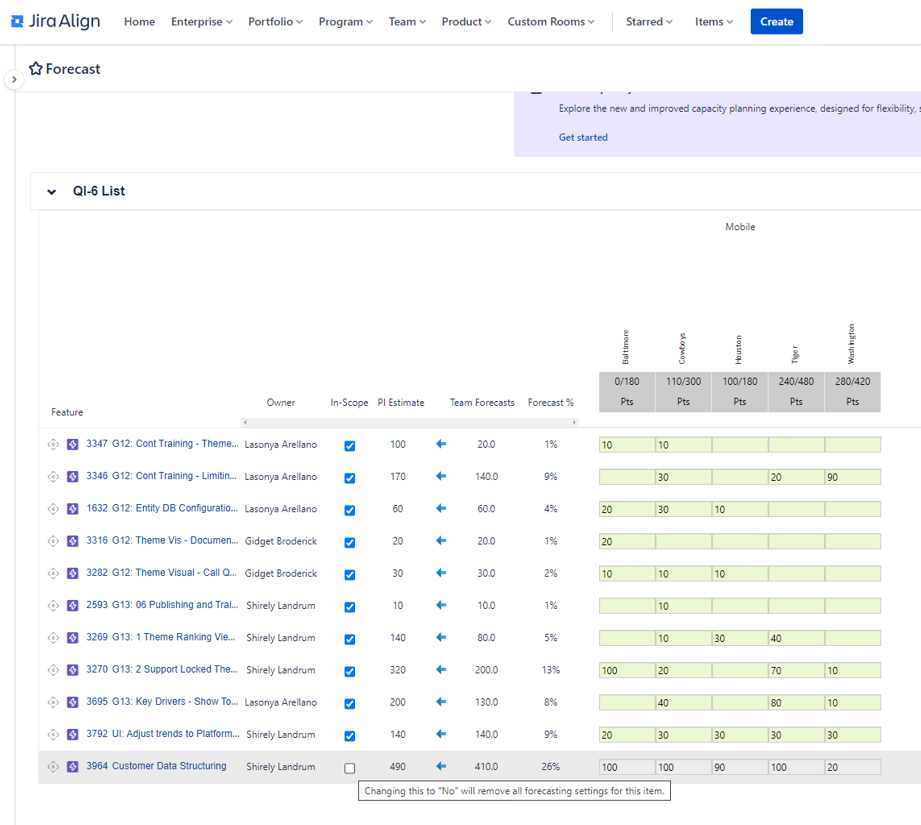Click the blue arrow for feature 1632

tap(441, 509)
